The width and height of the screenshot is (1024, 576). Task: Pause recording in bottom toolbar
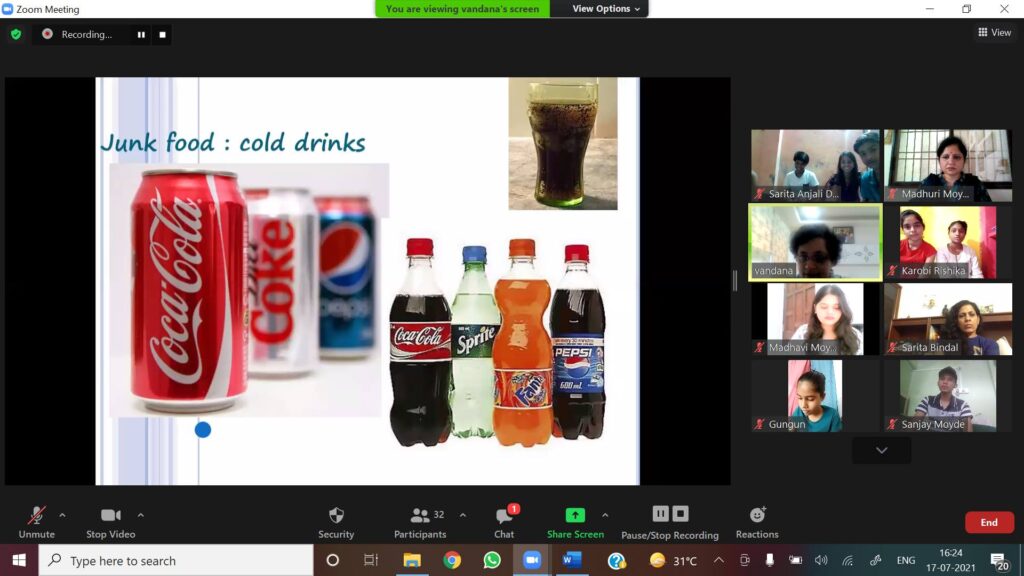click(660, 514)
